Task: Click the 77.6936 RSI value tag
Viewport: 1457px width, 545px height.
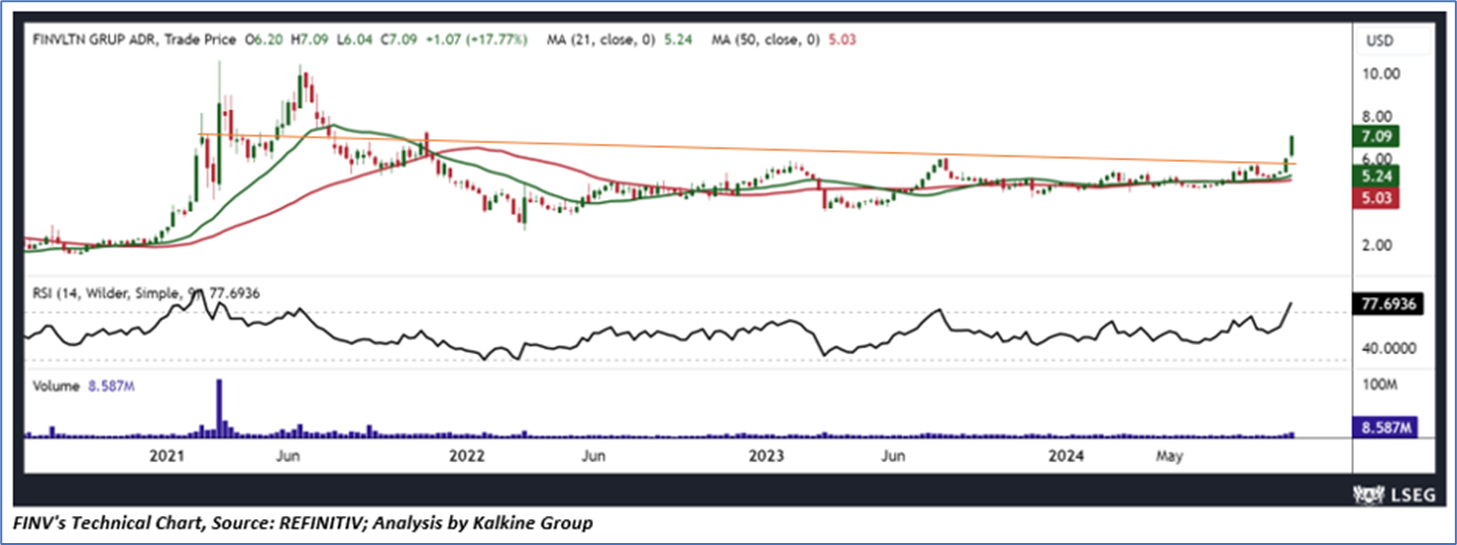Action: 1390,302
